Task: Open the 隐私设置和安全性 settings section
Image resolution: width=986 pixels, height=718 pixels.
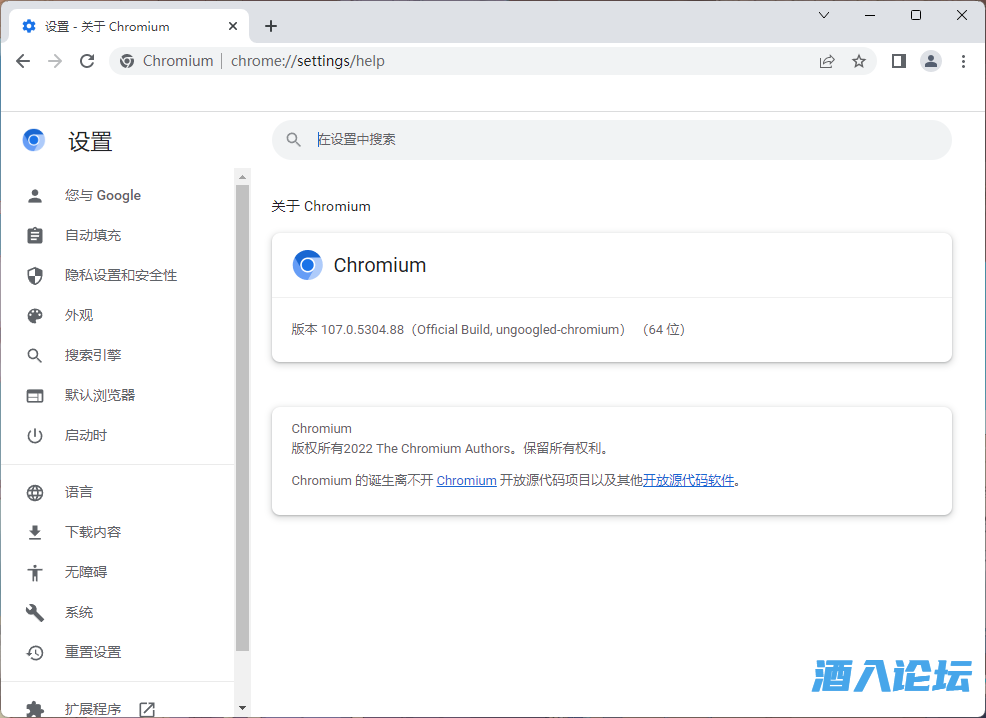Action: coord(121,275)
